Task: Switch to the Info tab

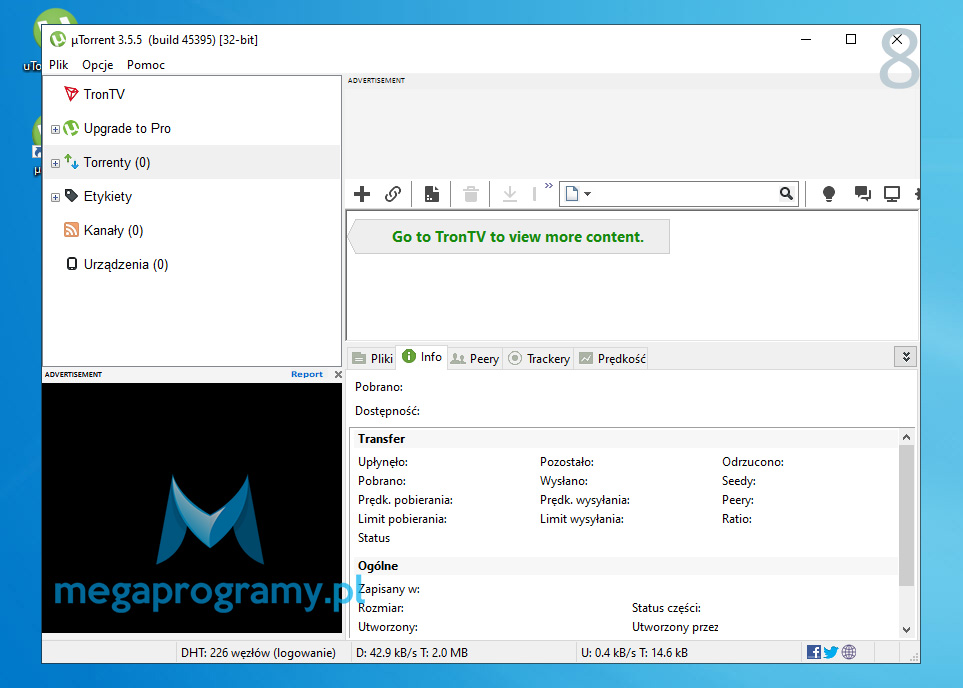Action: (x=422, y=357)
